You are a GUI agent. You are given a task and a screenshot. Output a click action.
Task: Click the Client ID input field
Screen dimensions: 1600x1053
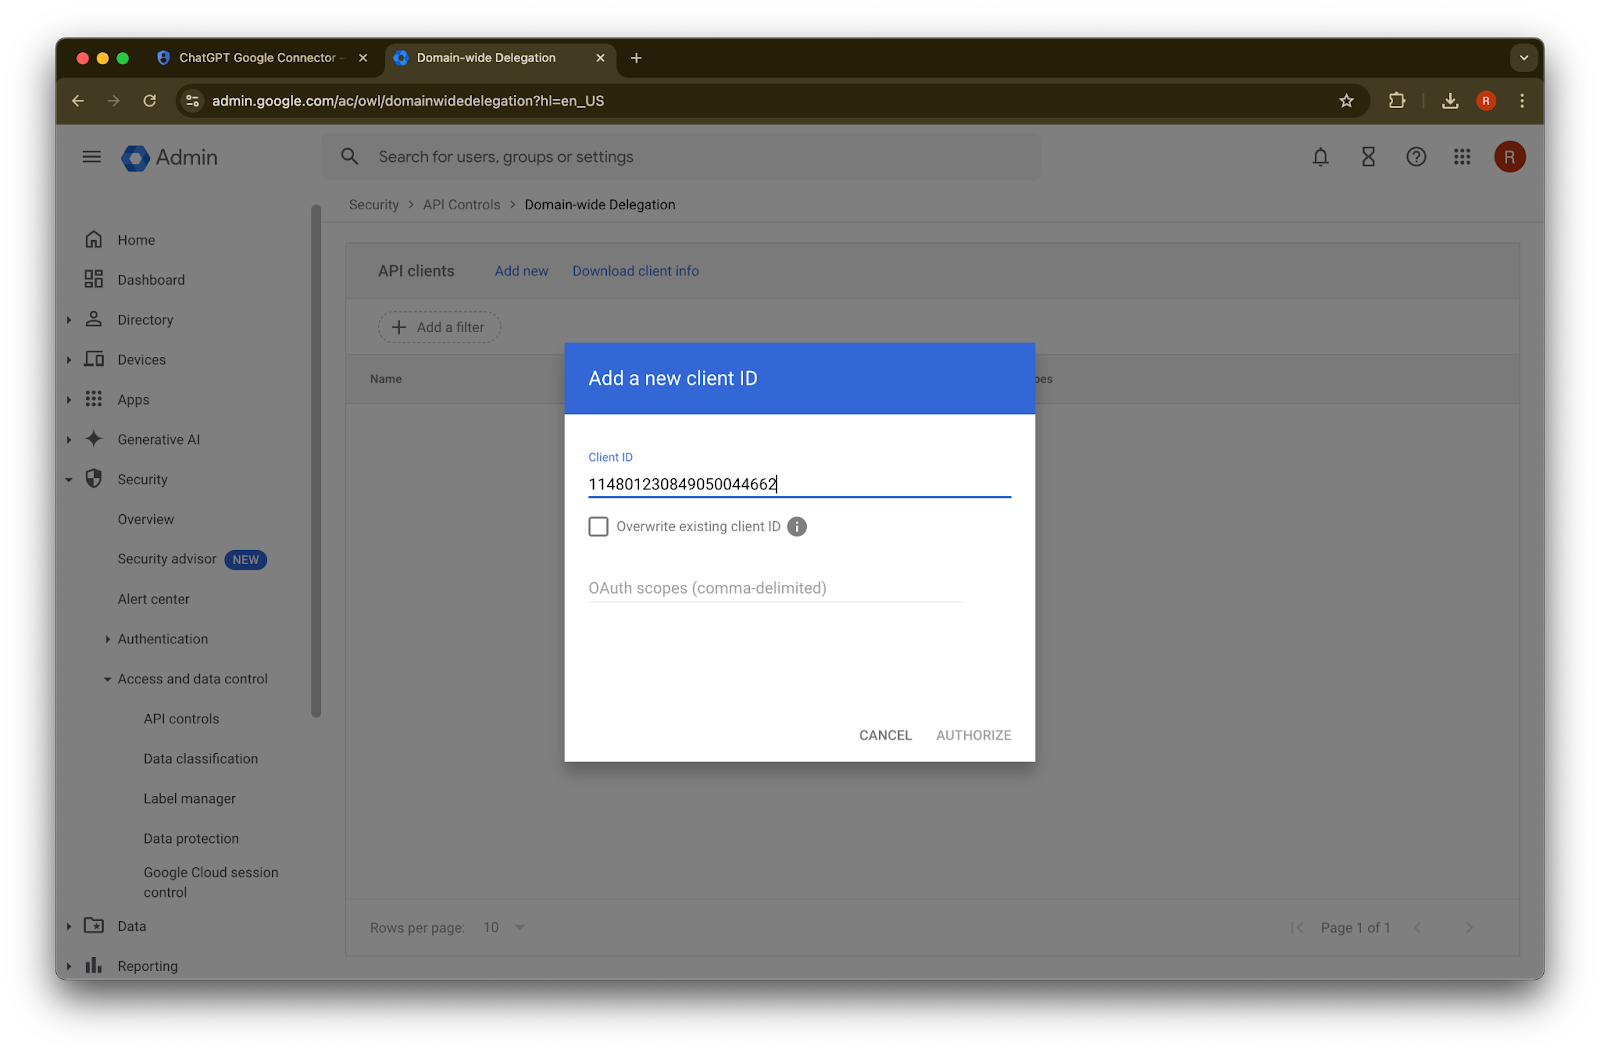click(799, 484)
